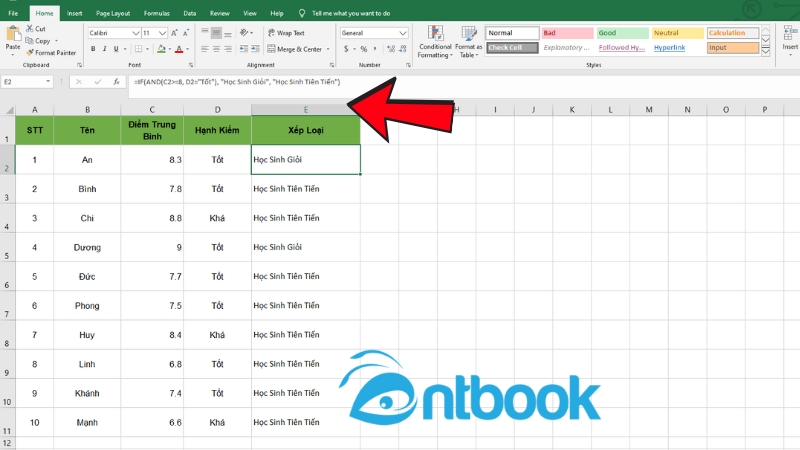800x450 pixels.
Task: Click the Name Box showing E2
Action: pos(23,82)
